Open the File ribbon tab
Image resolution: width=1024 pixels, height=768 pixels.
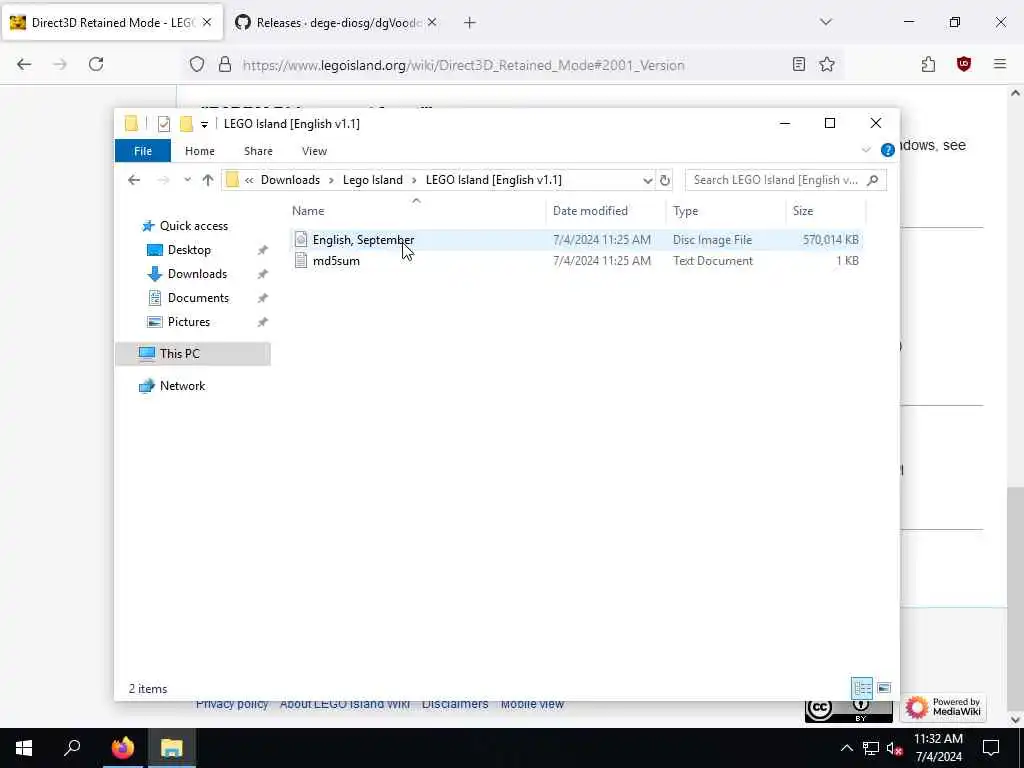pyautogui.click(x=142, y=151)
